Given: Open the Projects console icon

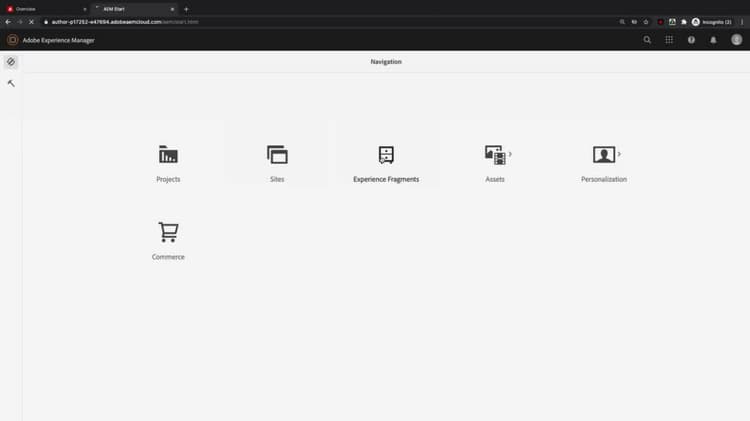Looking at the screenshot, I should pos(168,155).
